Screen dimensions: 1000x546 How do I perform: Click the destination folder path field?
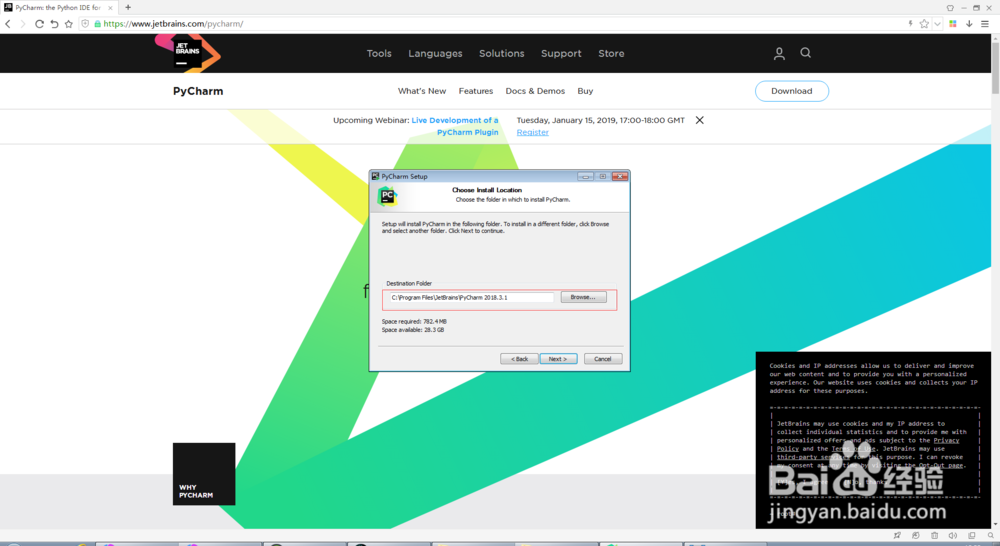pyautogui.click(x=471, y=297)
